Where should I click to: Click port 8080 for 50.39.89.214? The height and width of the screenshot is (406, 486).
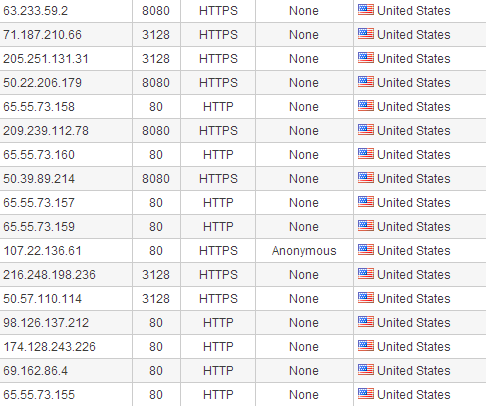156,179
